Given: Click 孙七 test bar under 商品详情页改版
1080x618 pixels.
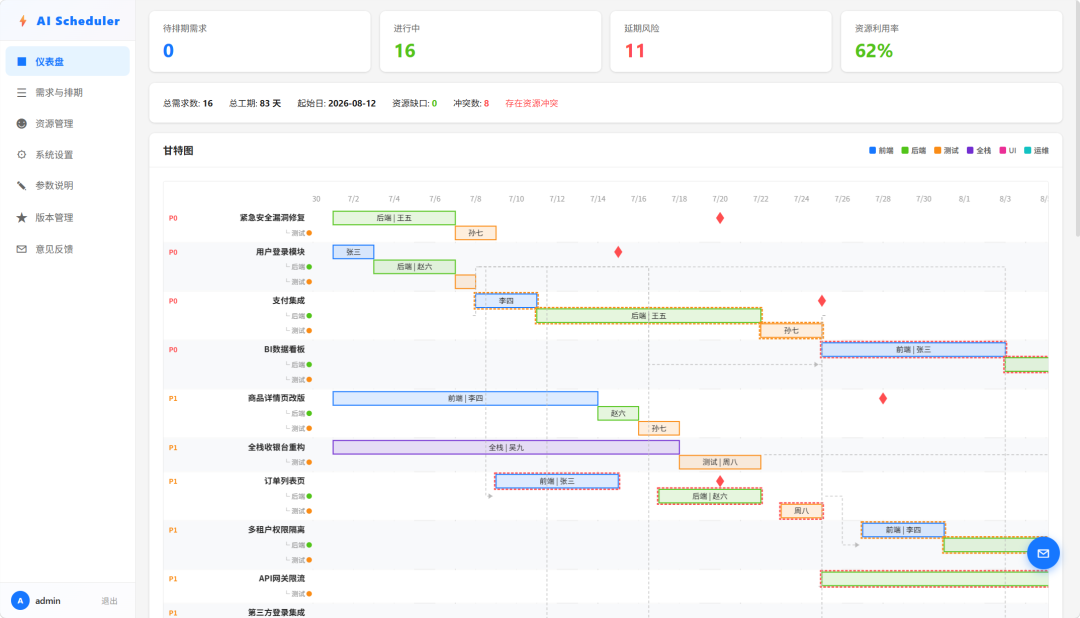Looking at the screenshot, I should click(658, 429).
